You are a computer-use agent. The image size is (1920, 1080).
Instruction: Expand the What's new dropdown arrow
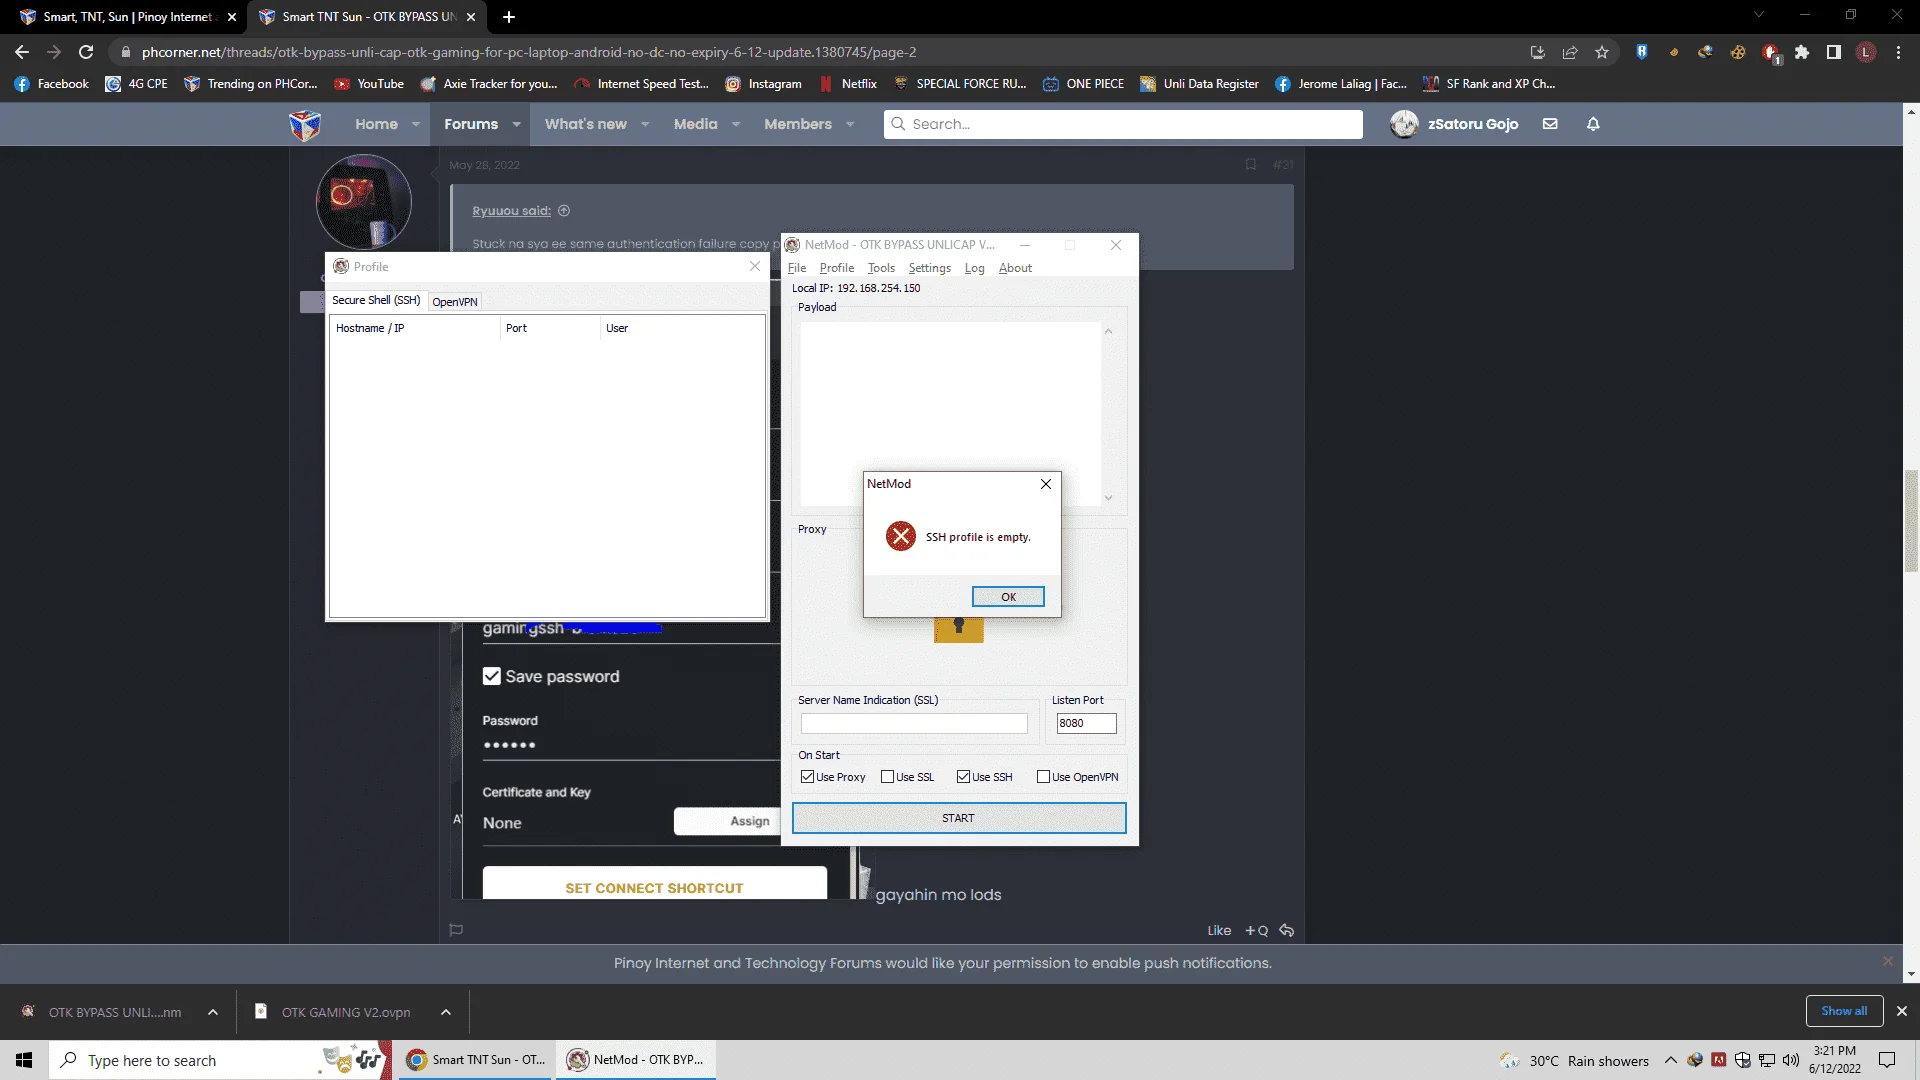pyautogui.click(x=645, y=124)
